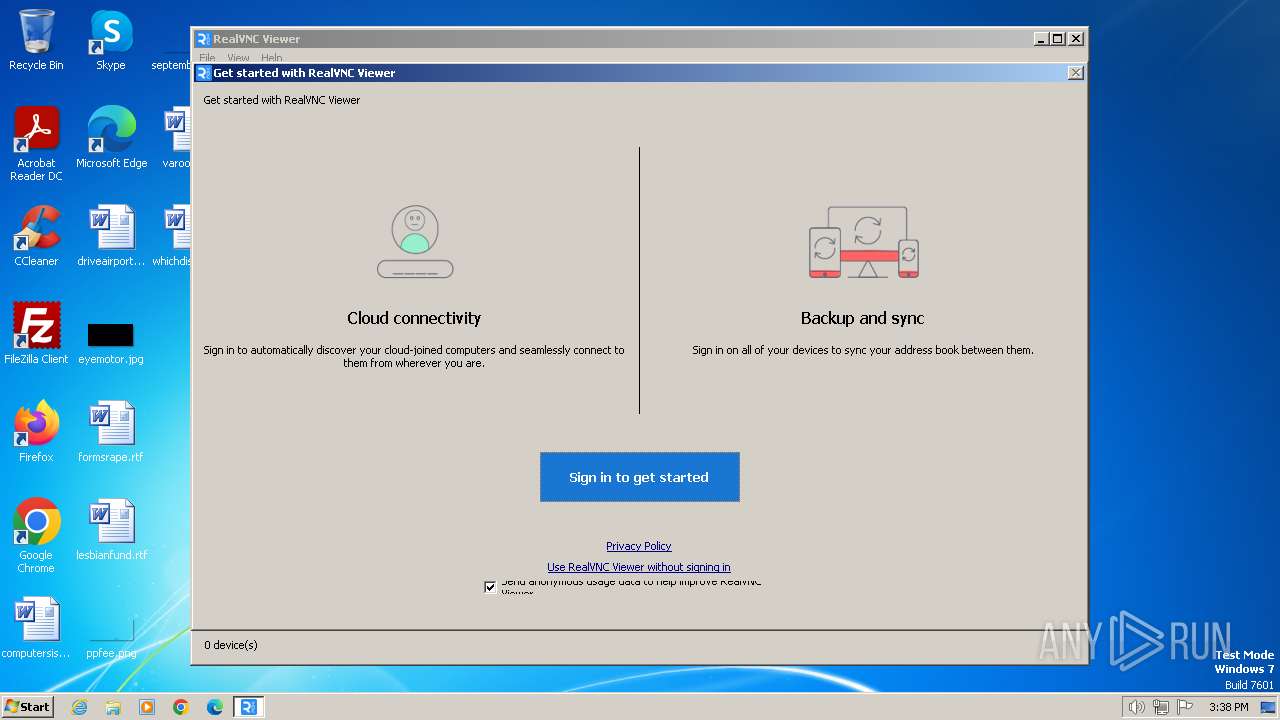Viewport: 1280px width, 720px height.
Task: Select the computersis document icon
Action: point(36,627)
